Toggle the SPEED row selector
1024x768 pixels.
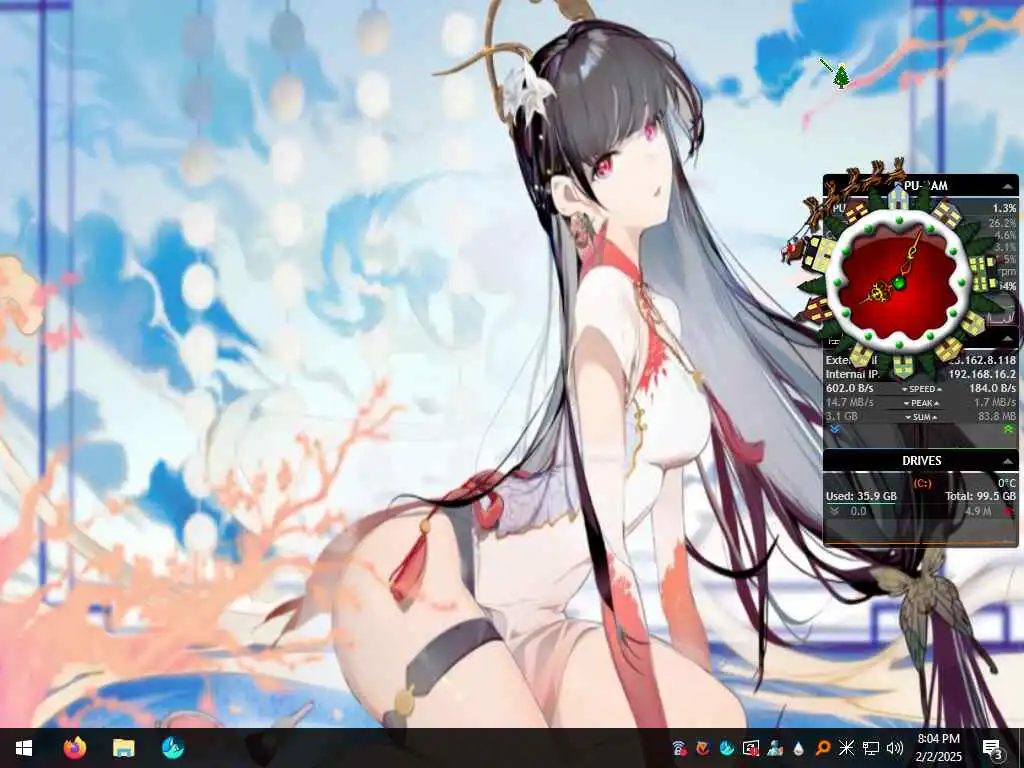click(922, 389)
